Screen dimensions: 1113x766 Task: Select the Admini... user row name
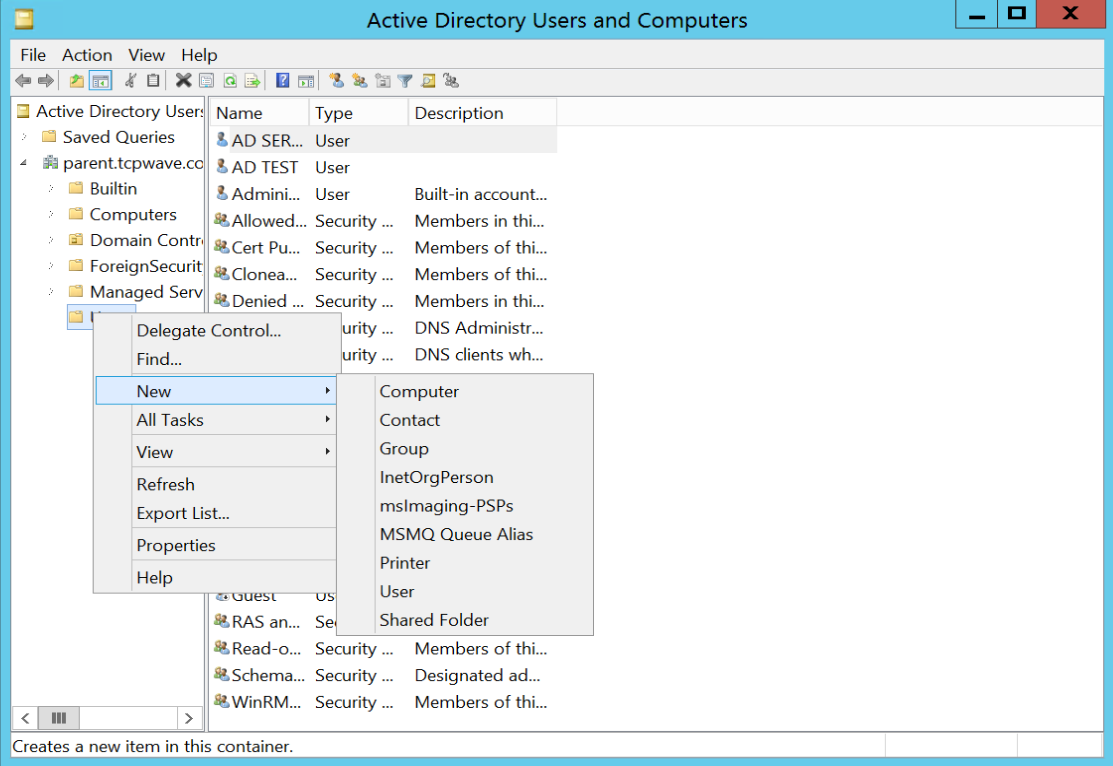pos(265,194)
